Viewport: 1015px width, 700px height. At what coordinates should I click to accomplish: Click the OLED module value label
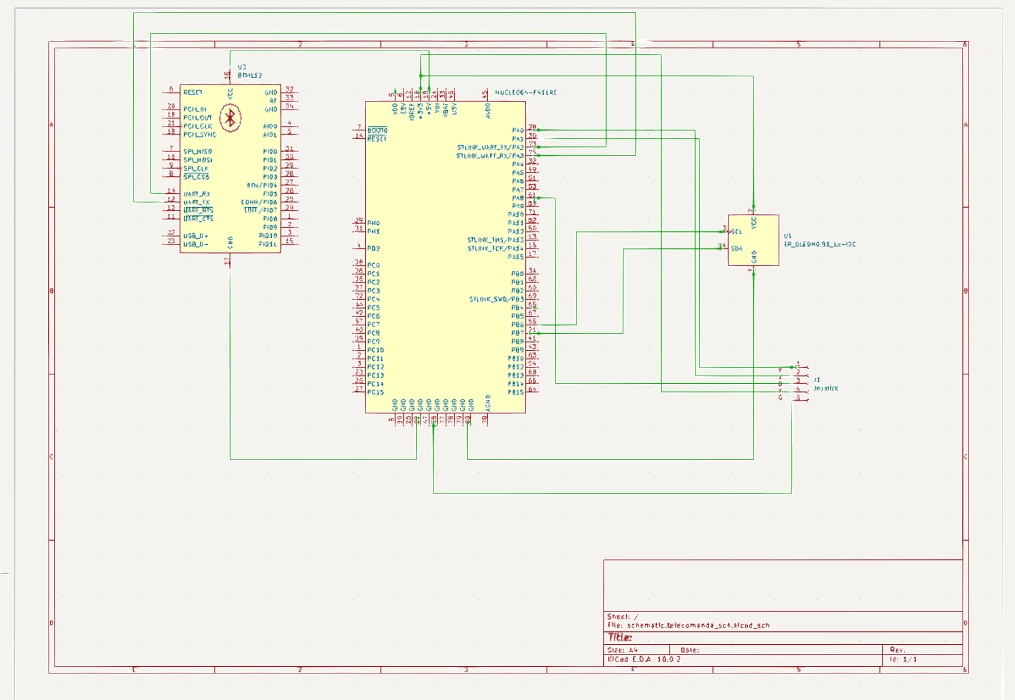click(x=820, y=244)
